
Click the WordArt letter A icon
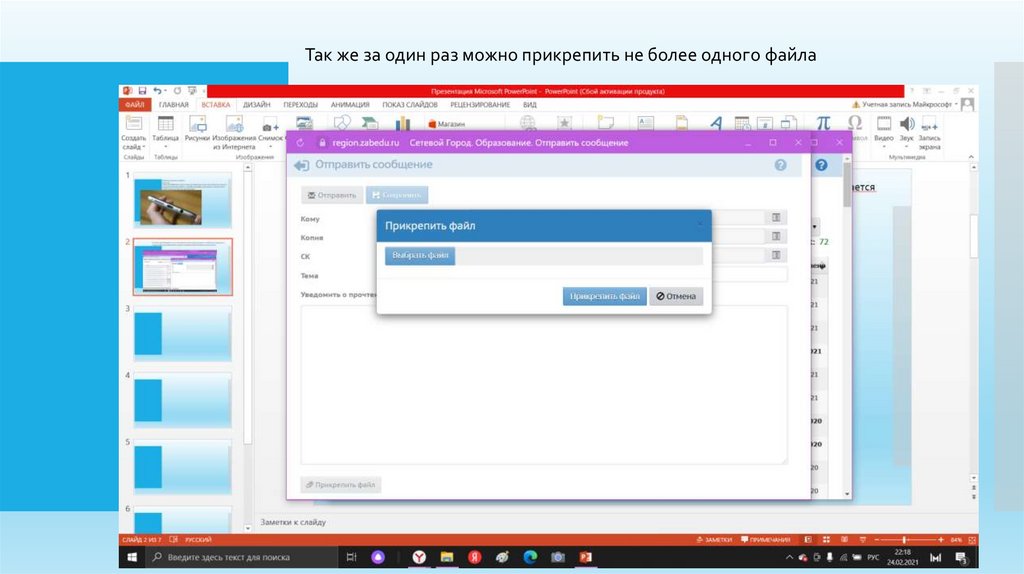pyautogui.click(x=716, y=123)
